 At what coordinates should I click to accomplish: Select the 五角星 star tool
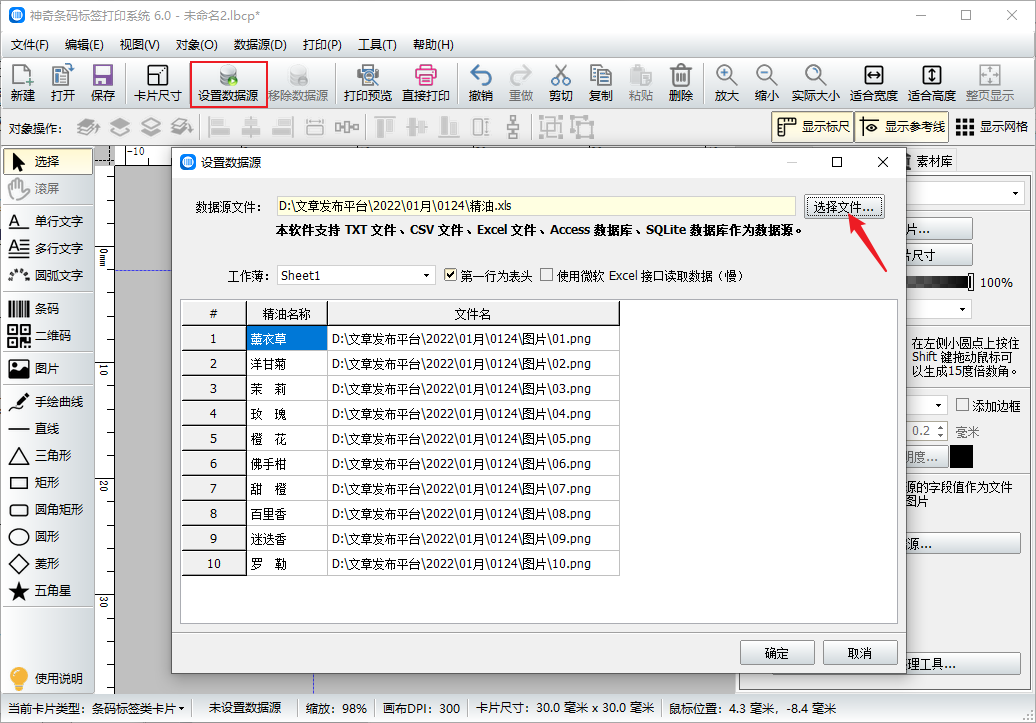click(x=46, y=591)
